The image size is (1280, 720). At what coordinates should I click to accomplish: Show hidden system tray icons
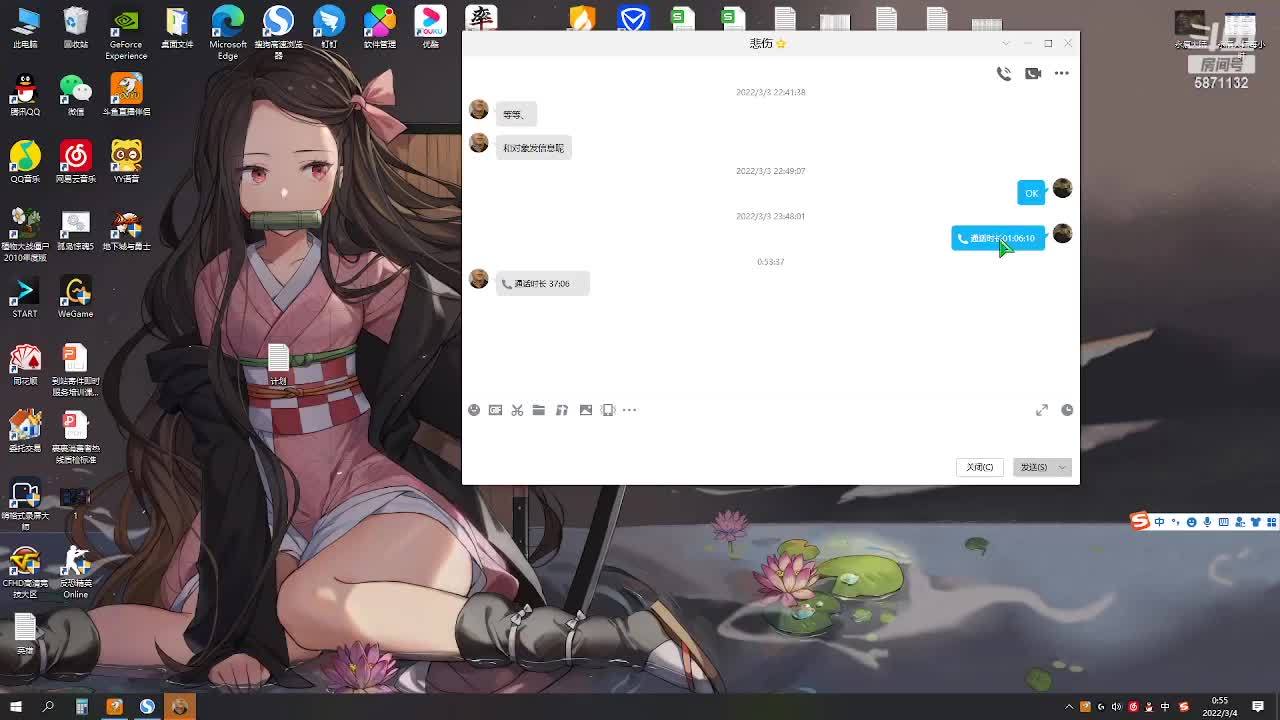pyautogui.click(x=1069, y=707)
